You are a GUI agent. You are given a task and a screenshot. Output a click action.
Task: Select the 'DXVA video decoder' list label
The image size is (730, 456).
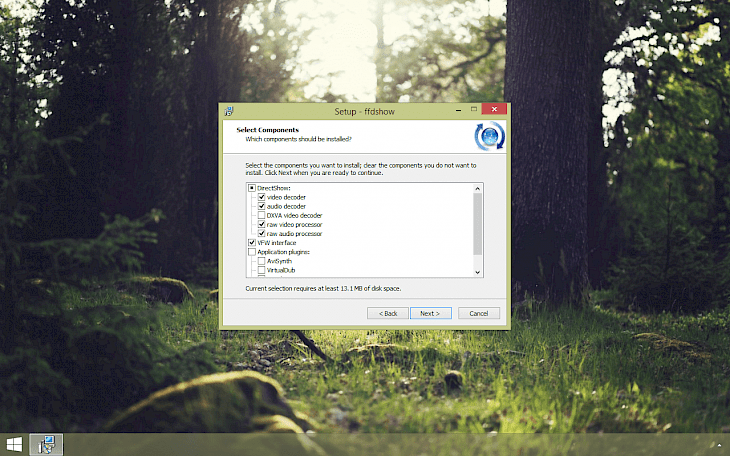pyautogui.click(x=294, y=216)
